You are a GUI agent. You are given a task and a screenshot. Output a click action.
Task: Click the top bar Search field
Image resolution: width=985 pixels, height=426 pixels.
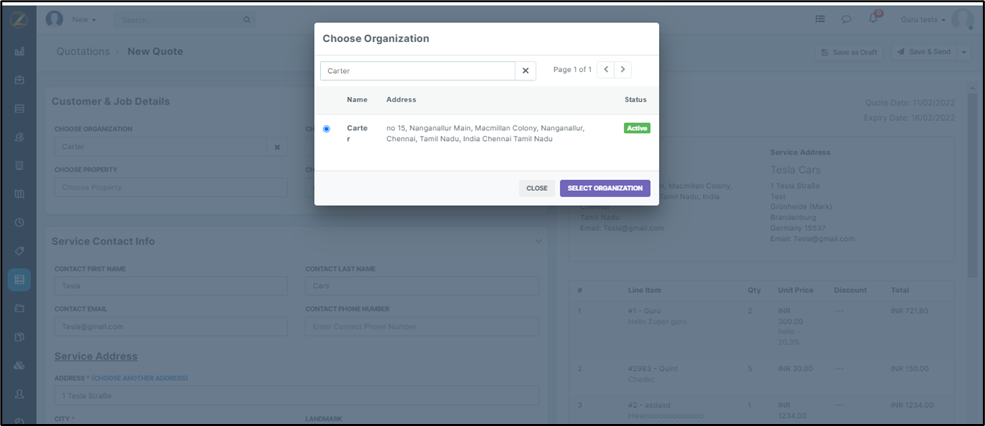pos(178,20)
